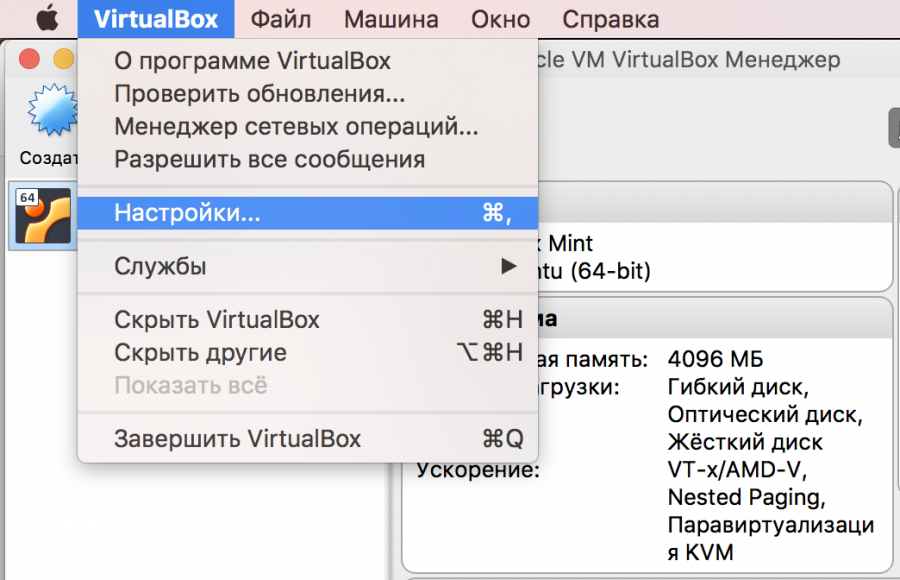Open the 'Справка' menu
Image resolution: width=900 pixels, height=580 pixels.
tap(611, 19)
